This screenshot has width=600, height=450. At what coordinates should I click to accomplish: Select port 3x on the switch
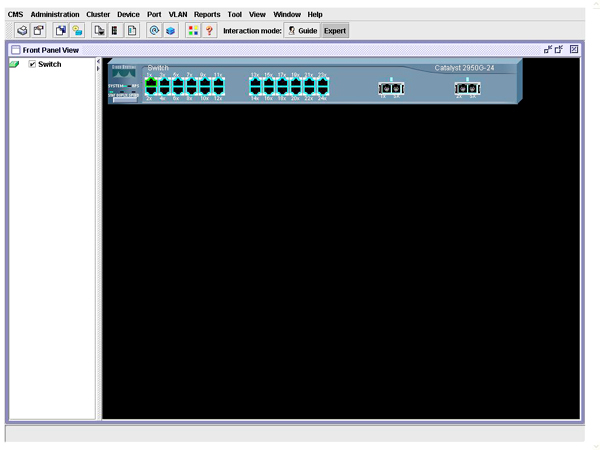tap(165, 82)
